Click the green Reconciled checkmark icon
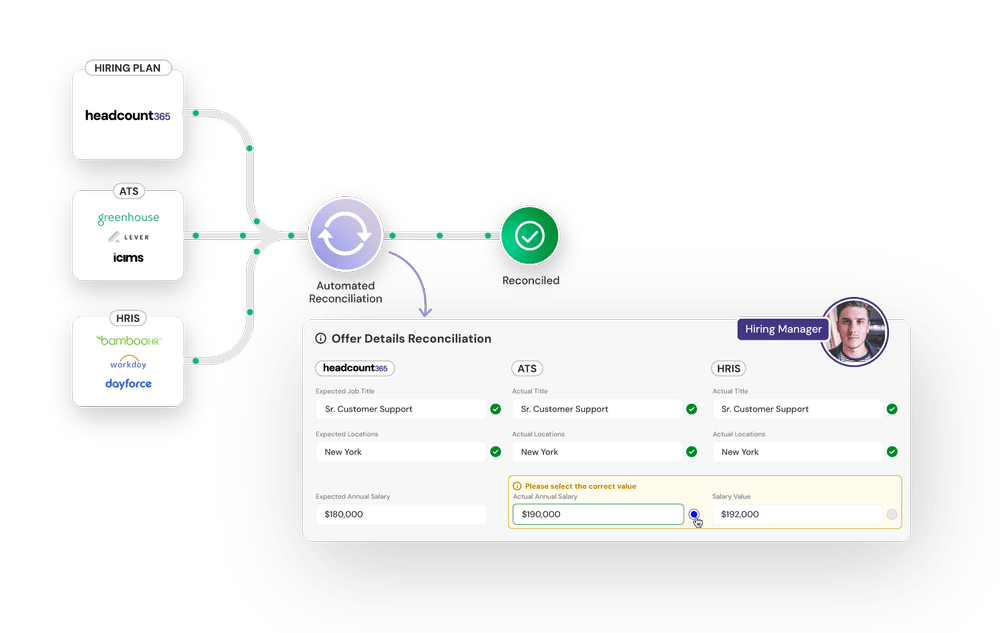This screenshot has height=633, width=1000. 529,236
